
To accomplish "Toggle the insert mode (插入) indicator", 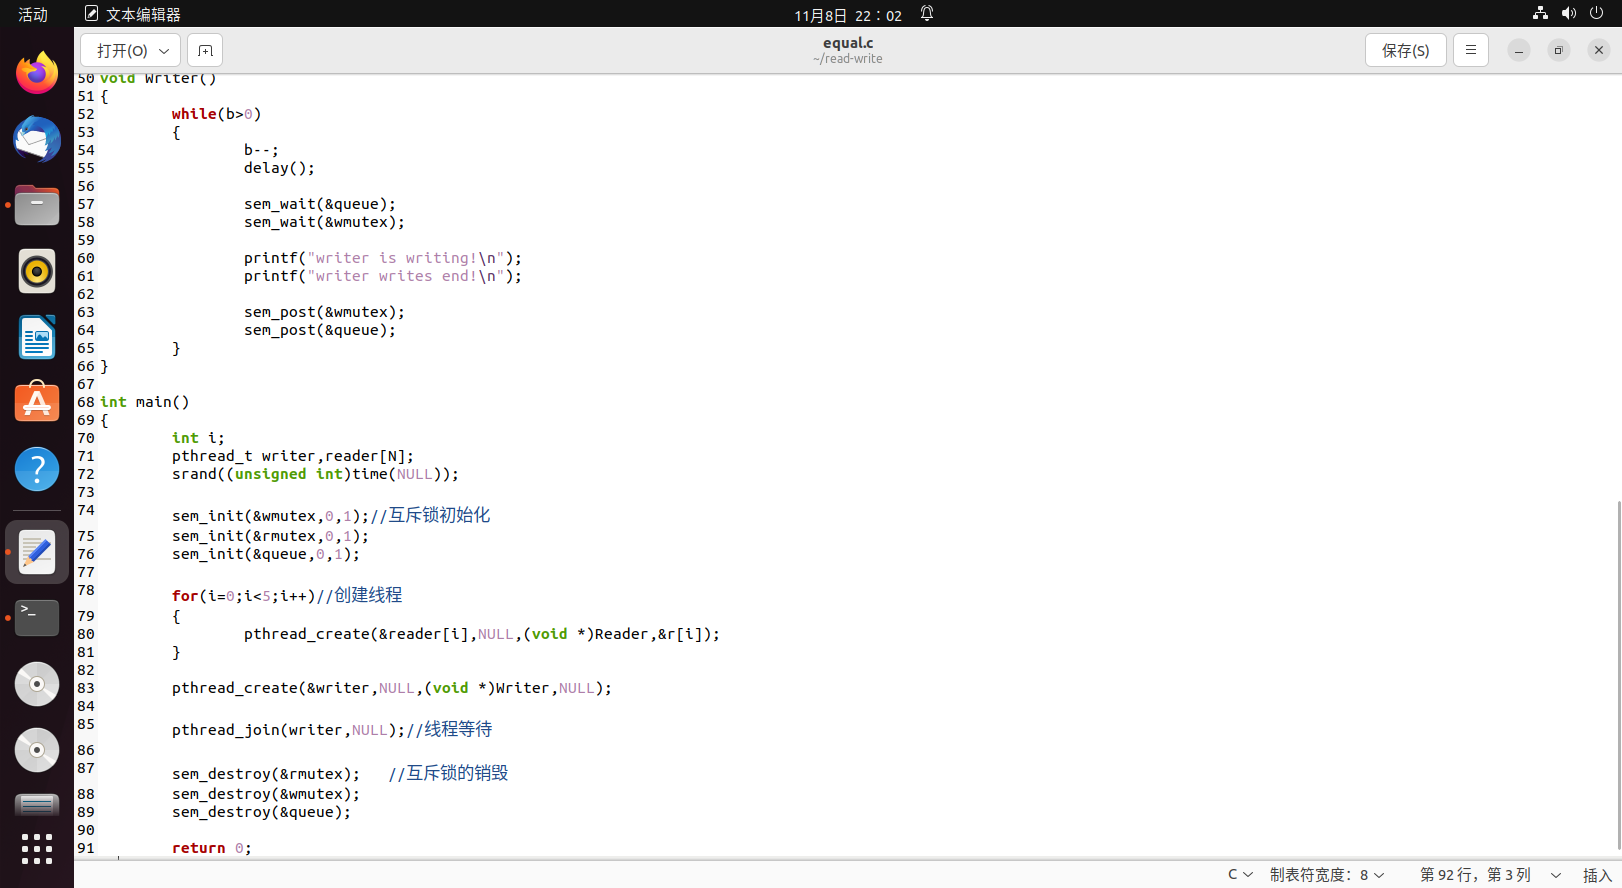I will (1597, 875).
